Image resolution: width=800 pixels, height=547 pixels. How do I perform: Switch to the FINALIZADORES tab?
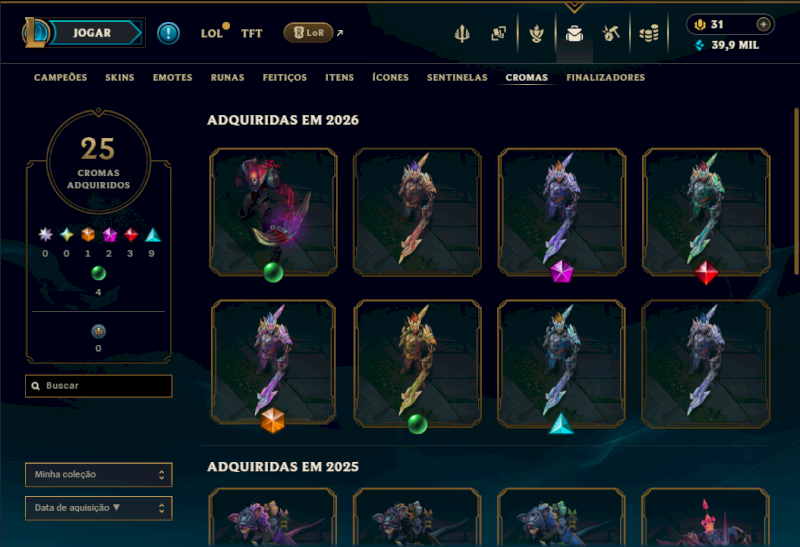pos(605,78)
